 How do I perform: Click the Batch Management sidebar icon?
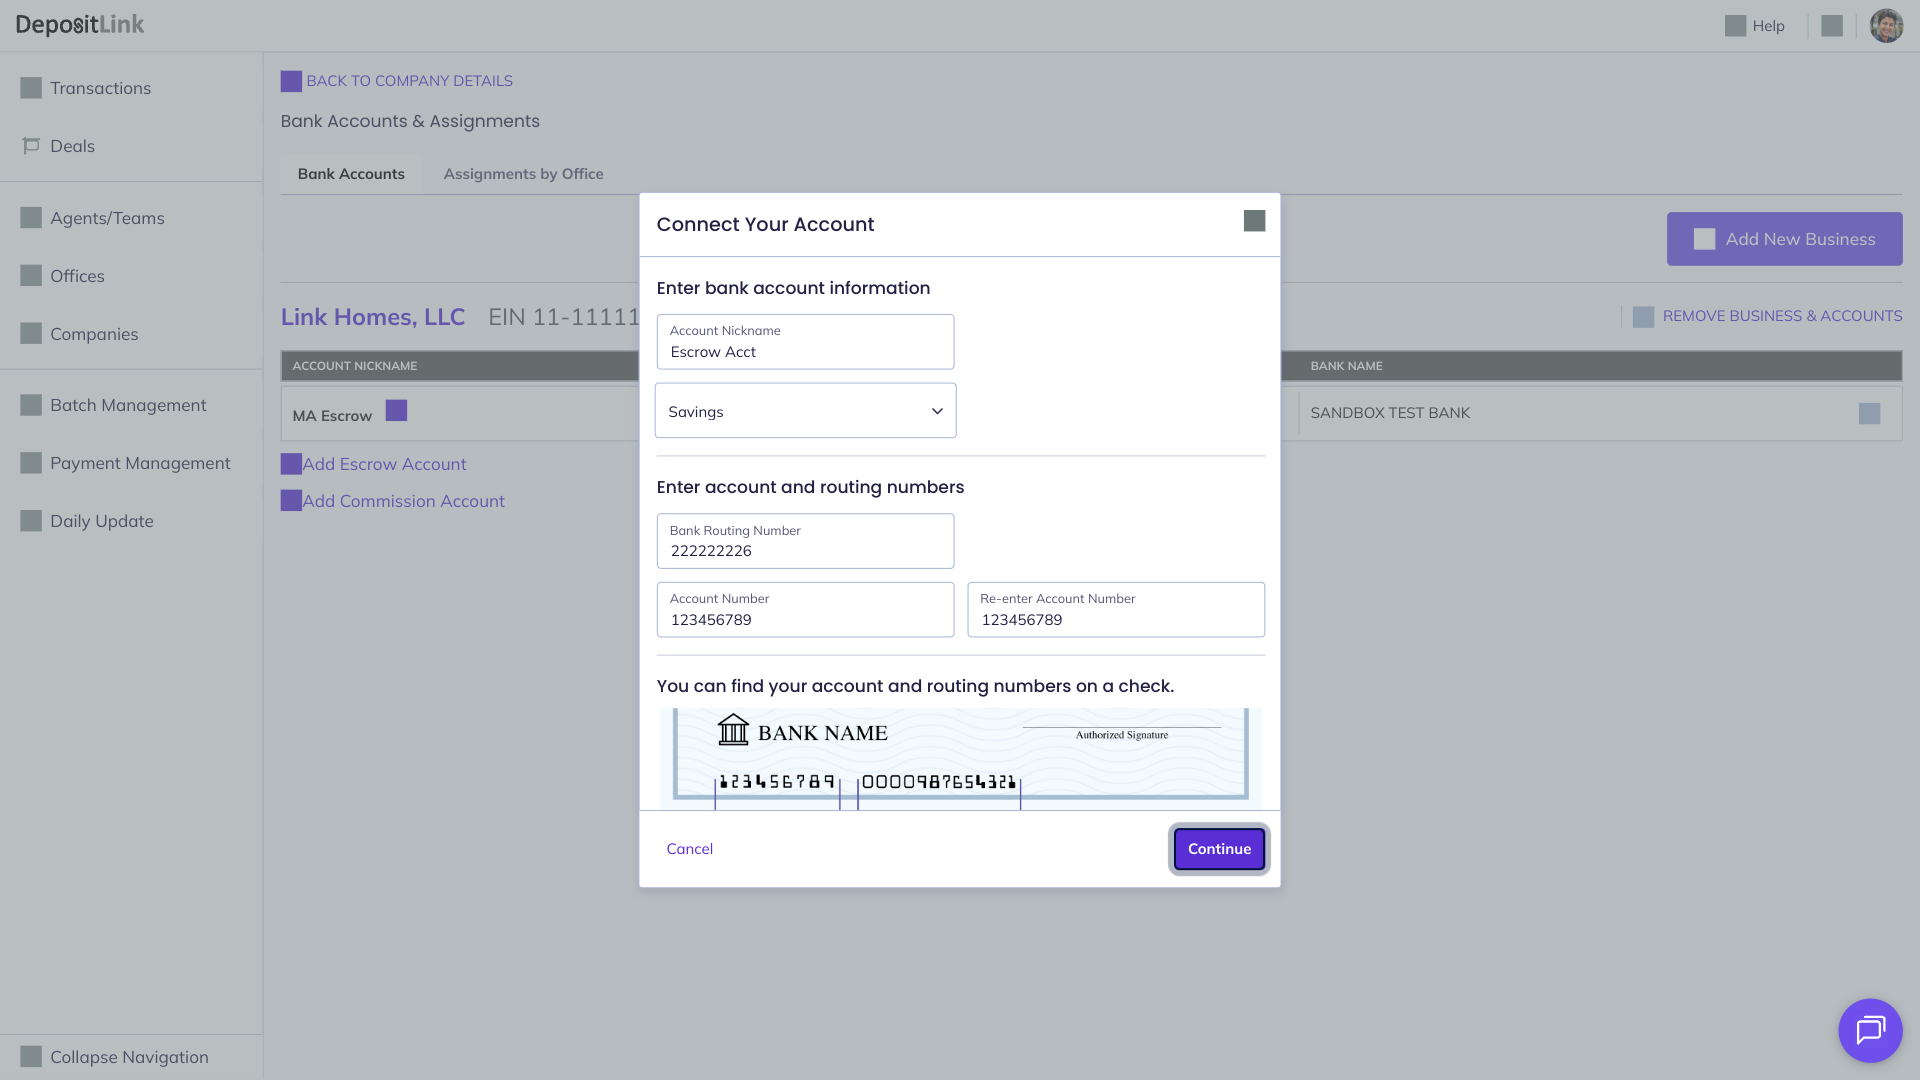[31, 405]
